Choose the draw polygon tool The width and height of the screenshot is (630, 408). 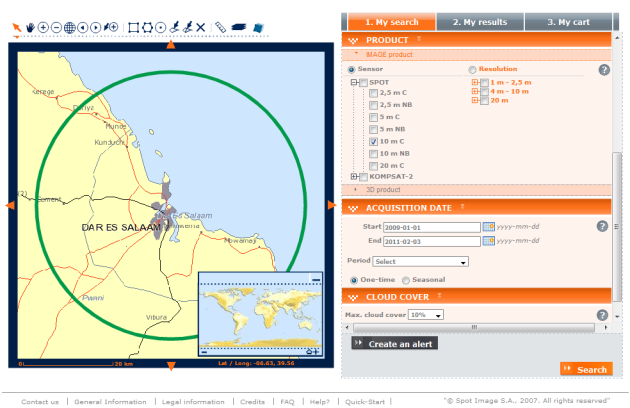(x=147, y=28)
